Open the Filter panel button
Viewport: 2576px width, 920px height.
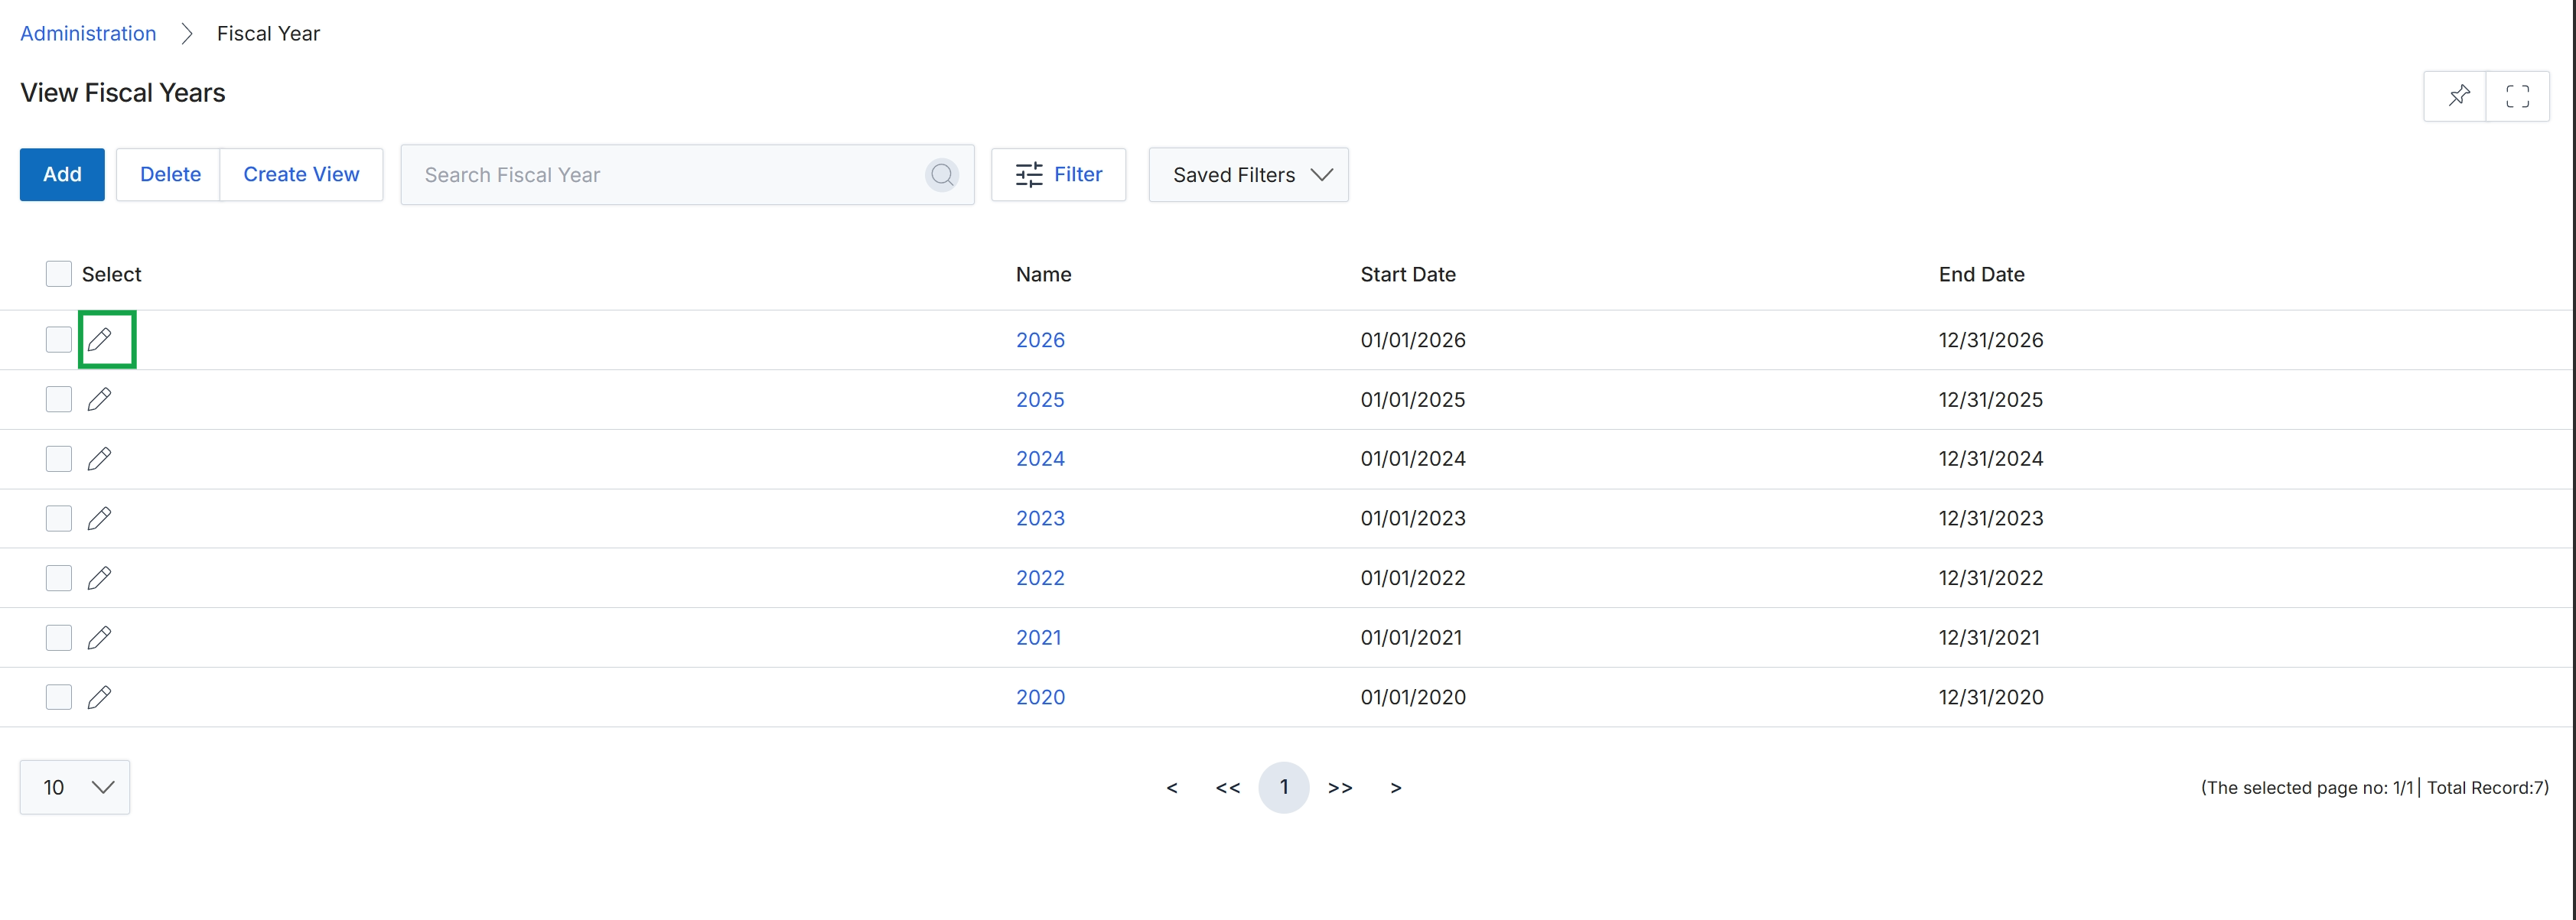pos(1058,175)
